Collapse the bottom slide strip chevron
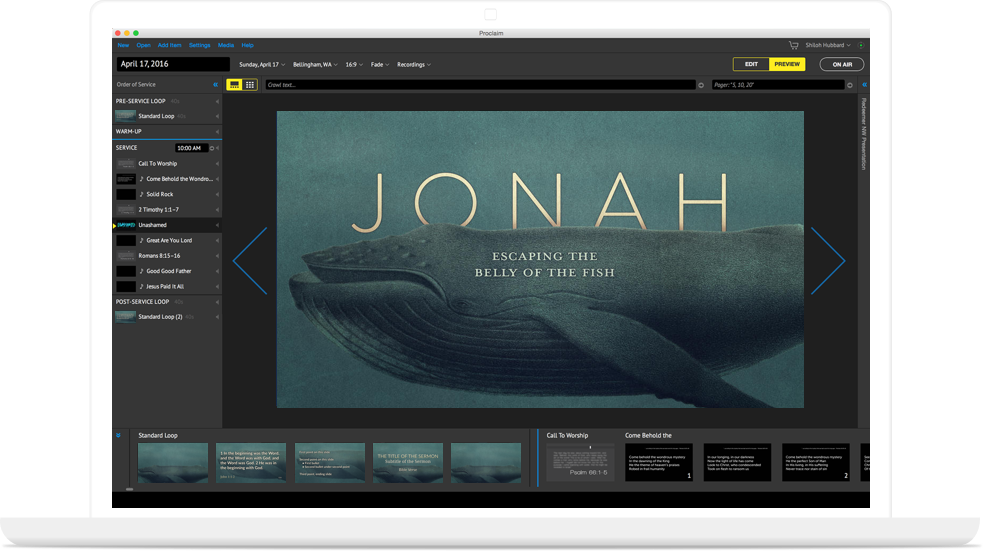 point(118,435)
